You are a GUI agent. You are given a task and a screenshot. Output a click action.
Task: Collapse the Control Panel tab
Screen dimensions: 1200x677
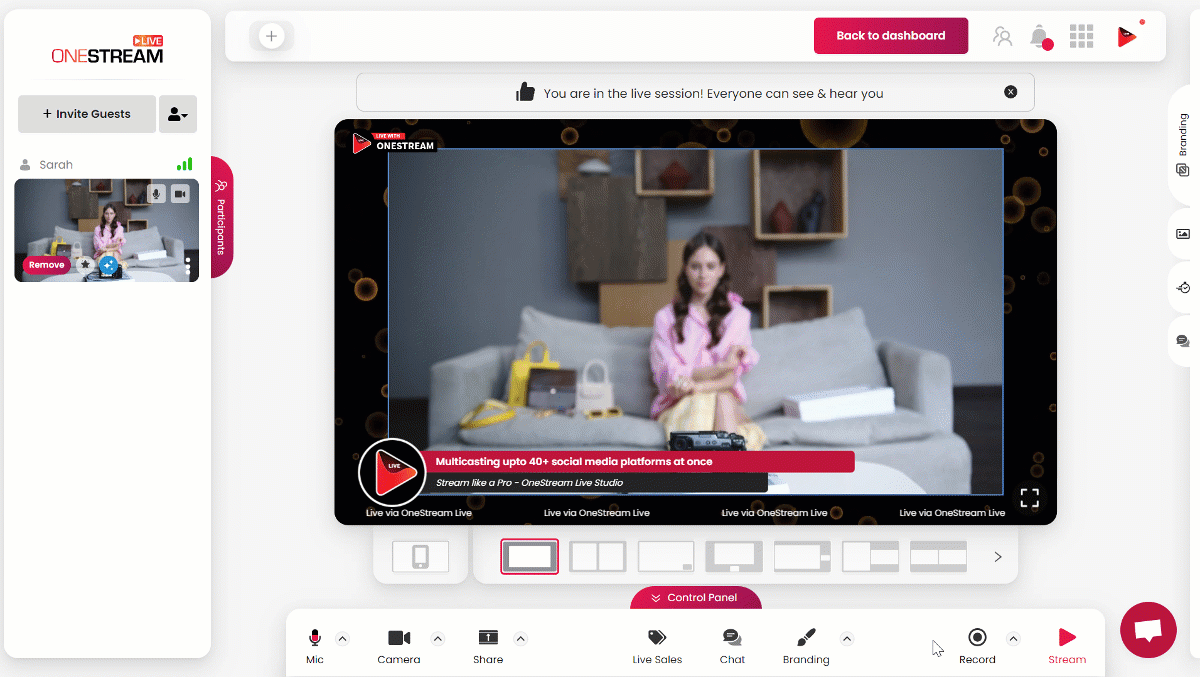[695, 598]
